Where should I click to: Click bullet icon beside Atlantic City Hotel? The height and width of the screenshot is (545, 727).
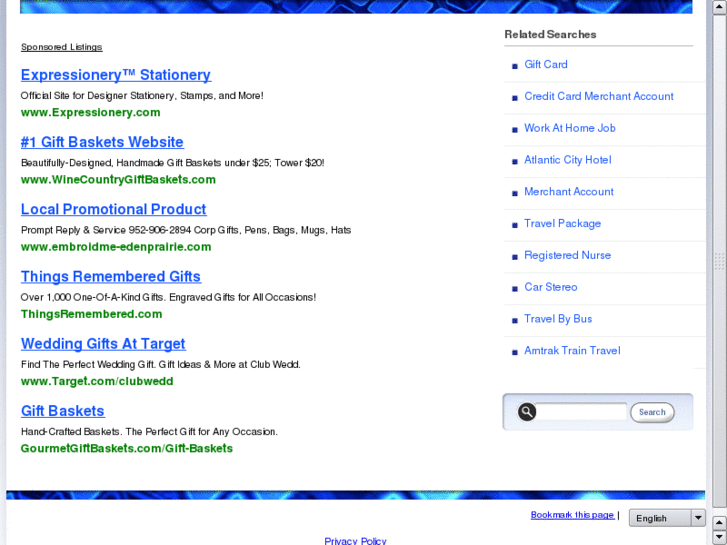click(515, 161)
